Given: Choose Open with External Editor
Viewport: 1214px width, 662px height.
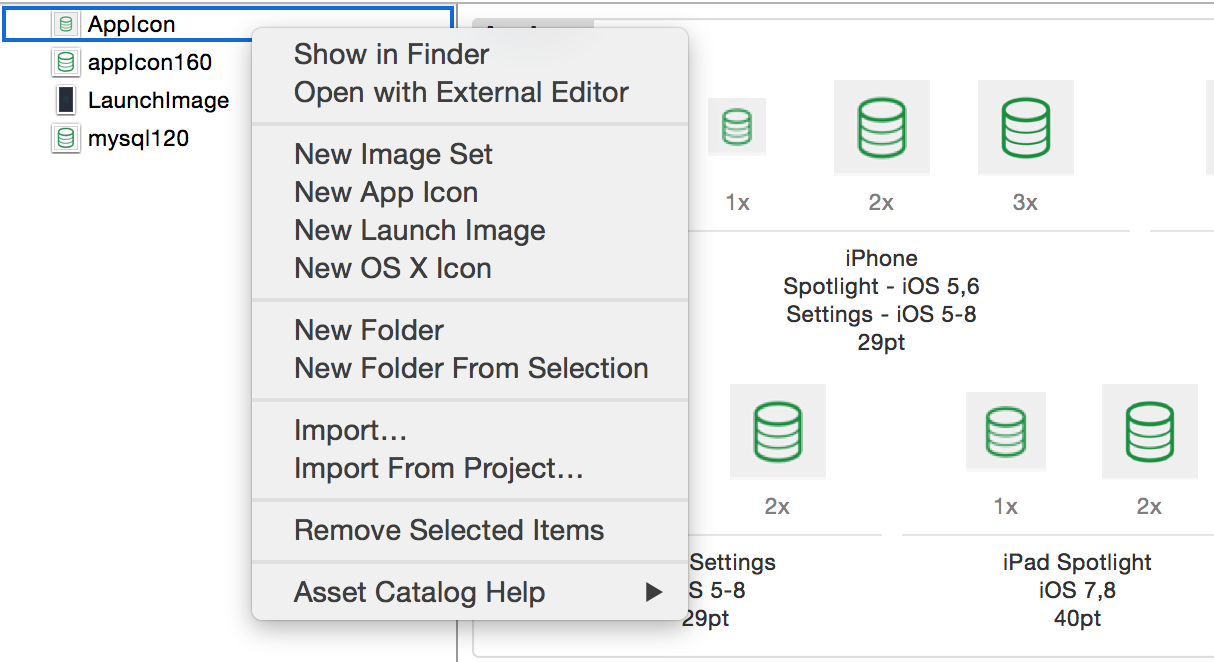Looking at the screenshot, I should tap(461, 92).
